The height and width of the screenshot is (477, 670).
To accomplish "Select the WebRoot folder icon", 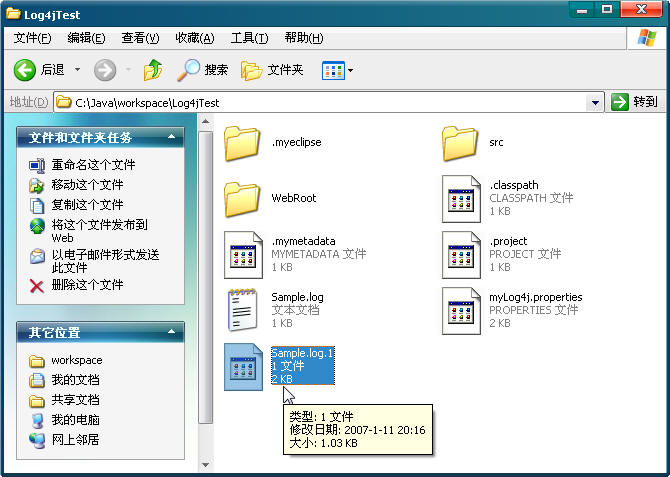I will [x=242, y=199].
